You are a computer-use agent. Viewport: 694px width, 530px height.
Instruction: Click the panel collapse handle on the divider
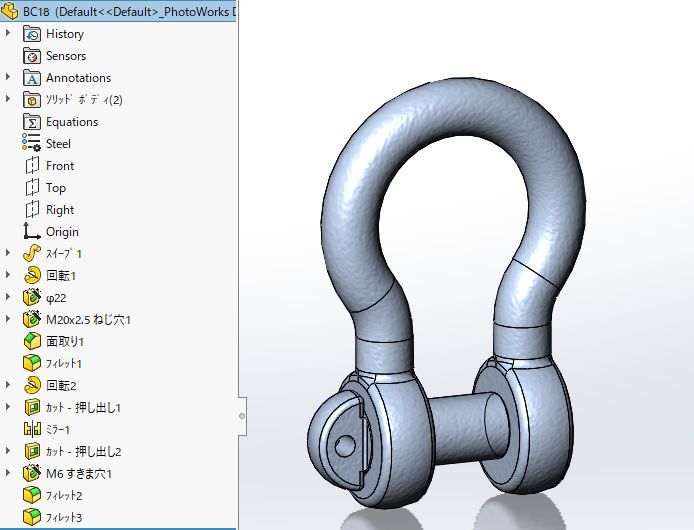point(242,416)
